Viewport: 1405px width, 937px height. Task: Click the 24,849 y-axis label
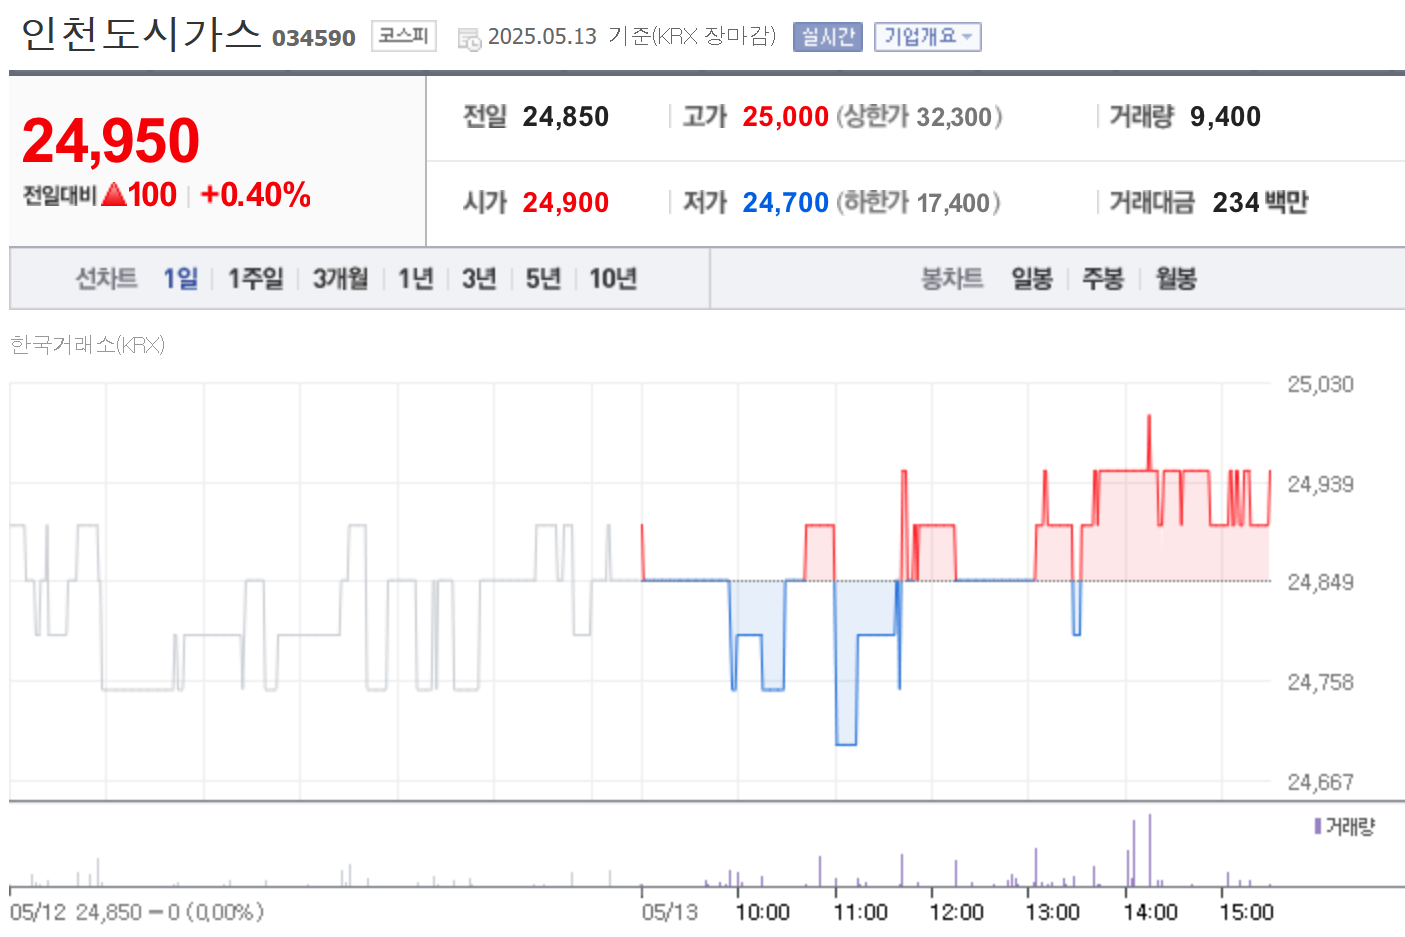click(x=1320, y=582)
